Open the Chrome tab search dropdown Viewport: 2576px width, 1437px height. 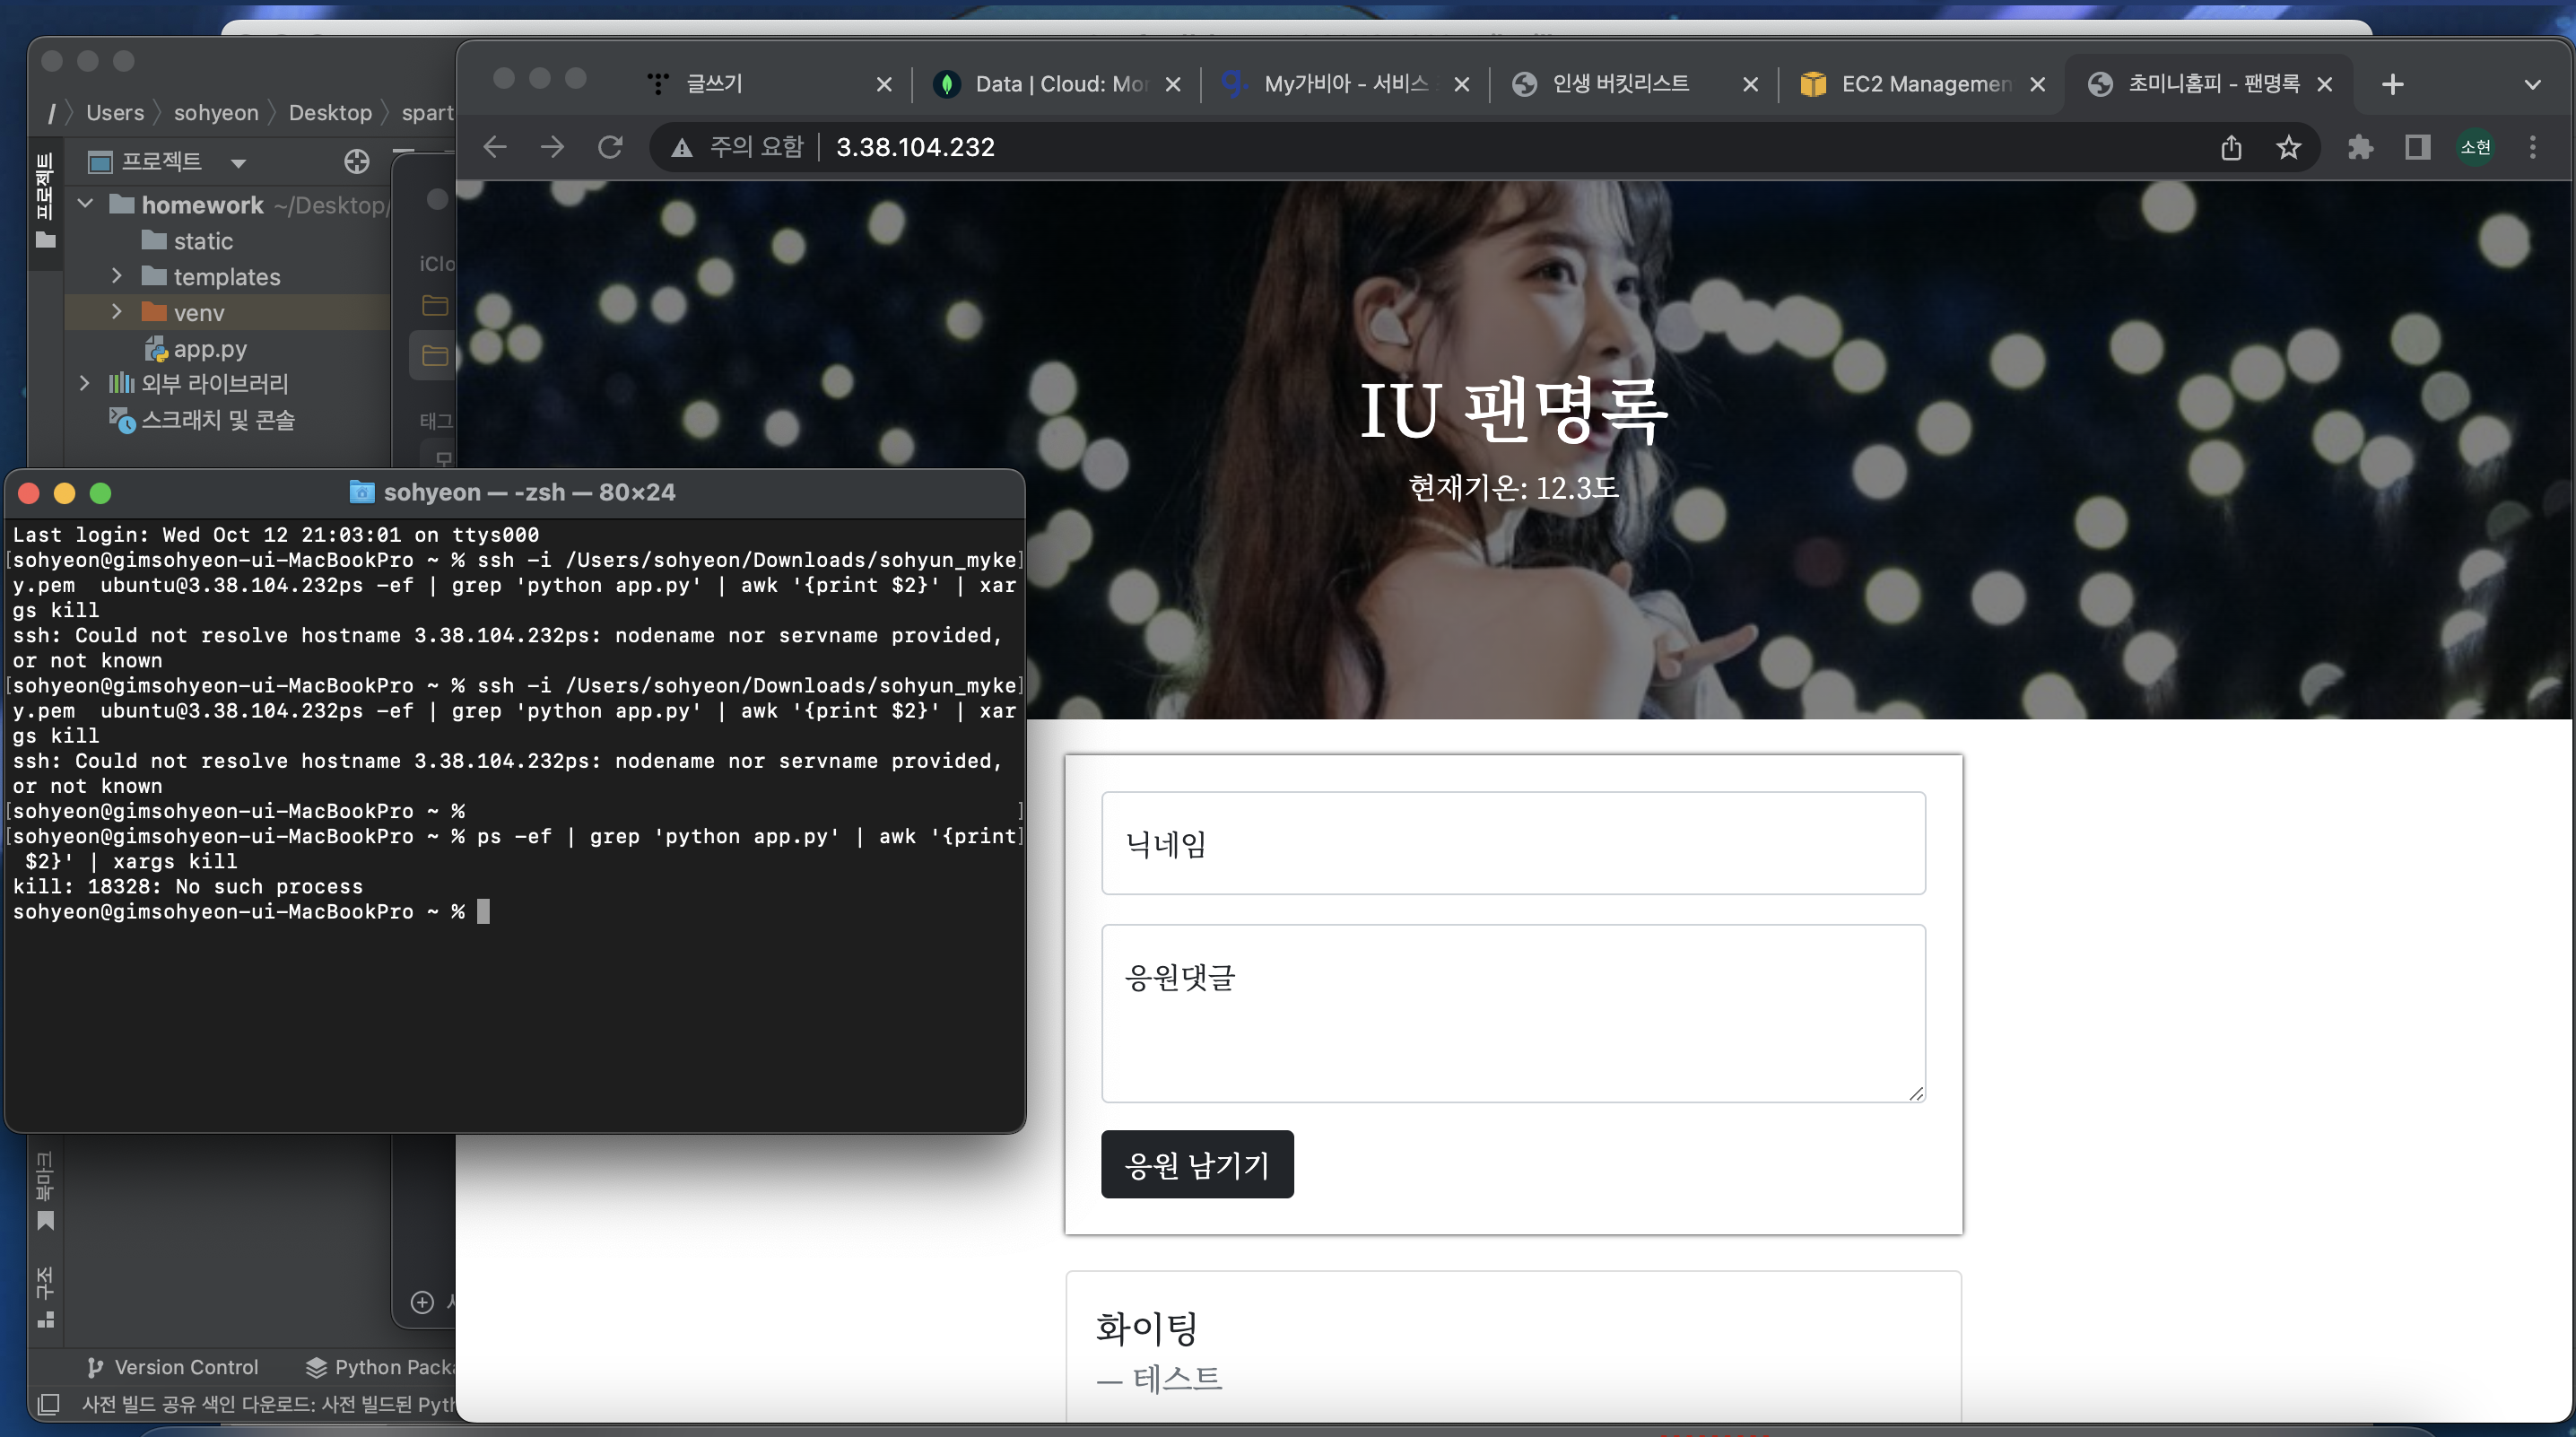[x=2532, y=84]
